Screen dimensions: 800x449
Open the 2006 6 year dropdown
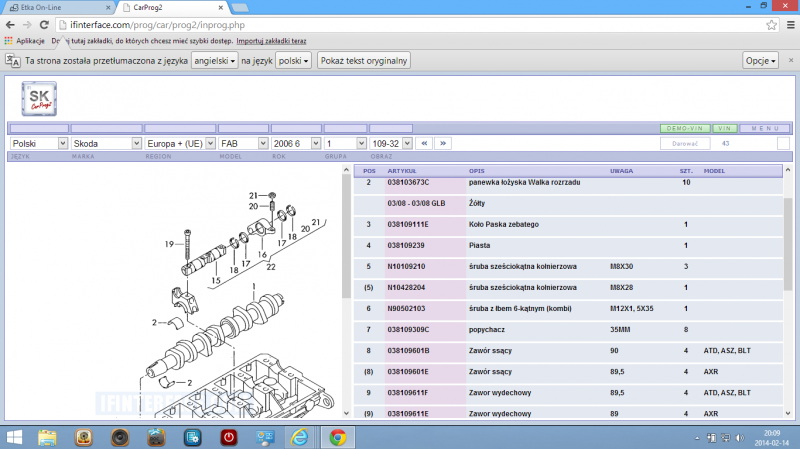click(x=296, y=143)
